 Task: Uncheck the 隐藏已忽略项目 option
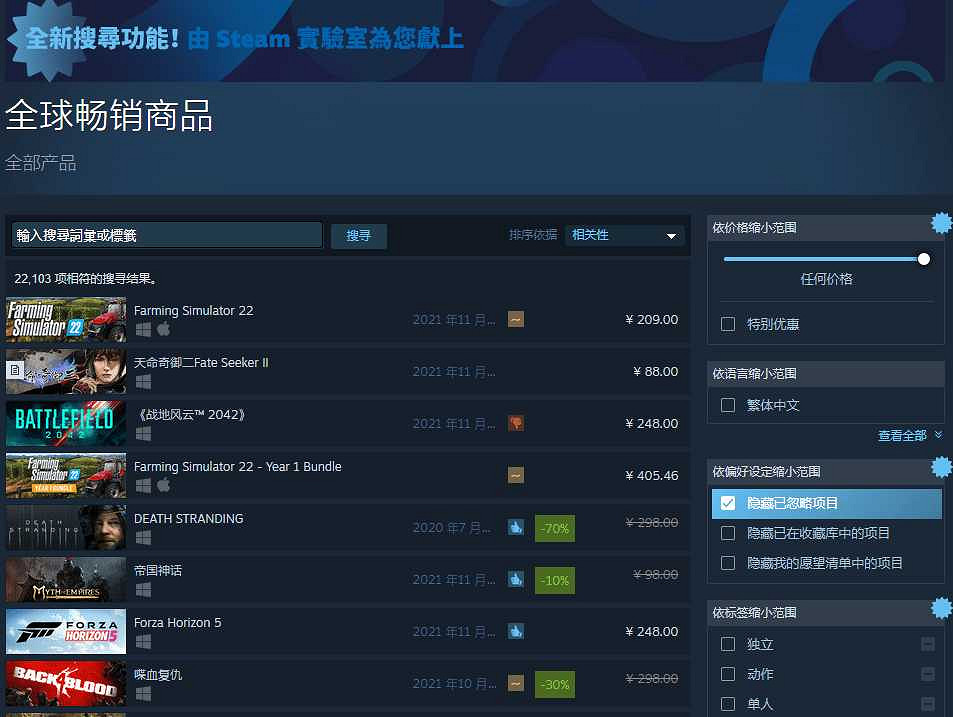728,503
